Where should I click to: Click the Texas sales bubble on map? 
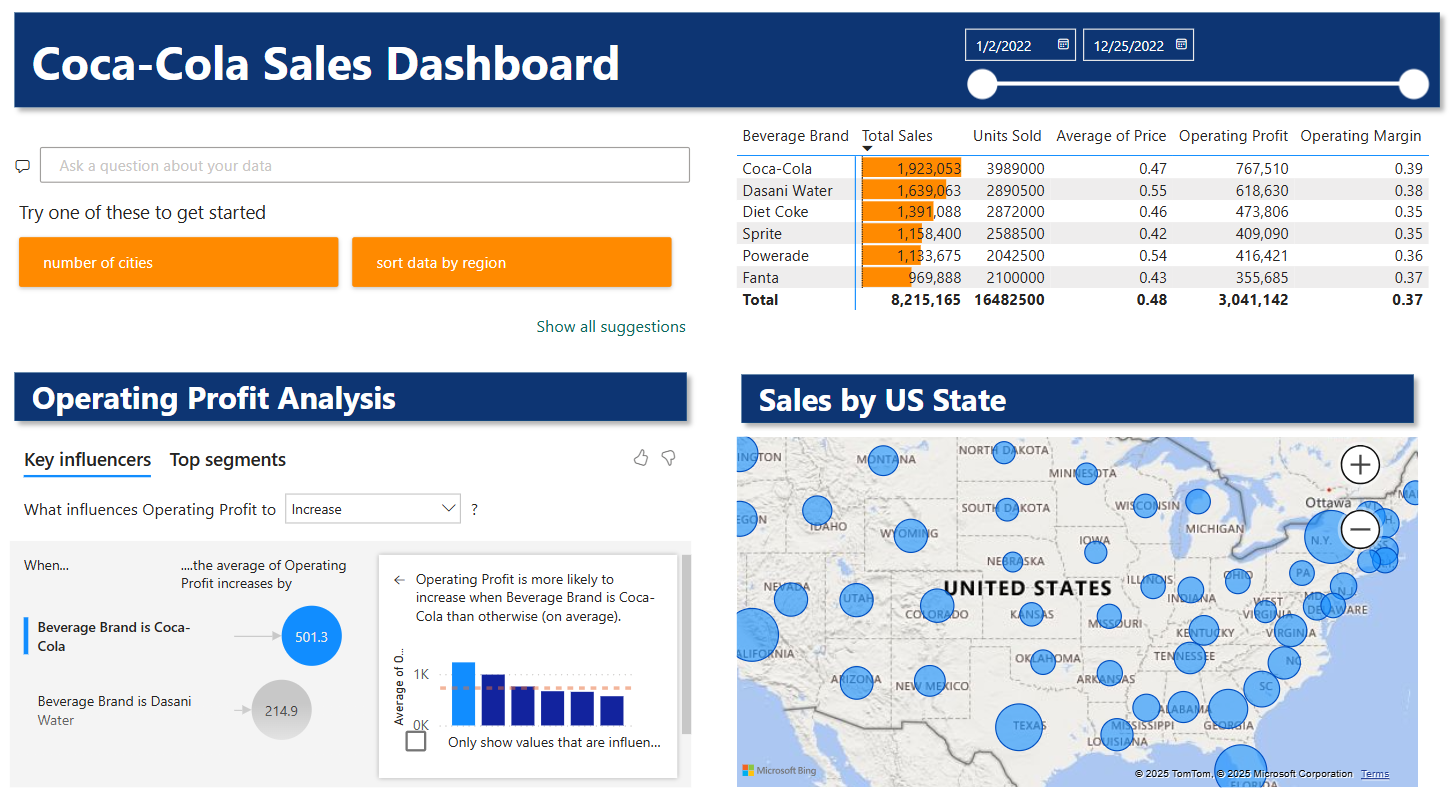pos(1020,727)
